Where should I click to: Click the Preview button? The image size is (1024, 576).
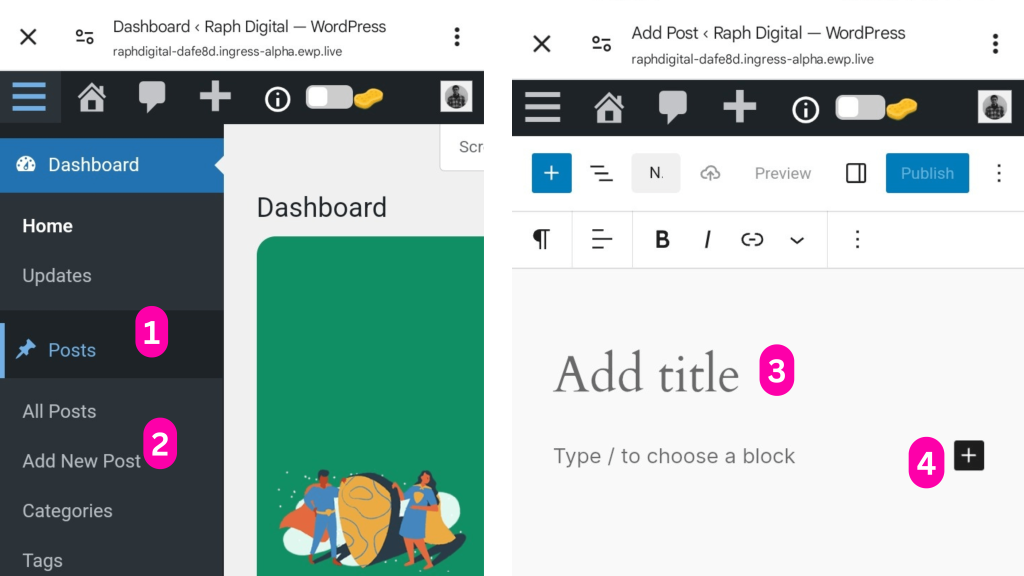tap(782, 173)
